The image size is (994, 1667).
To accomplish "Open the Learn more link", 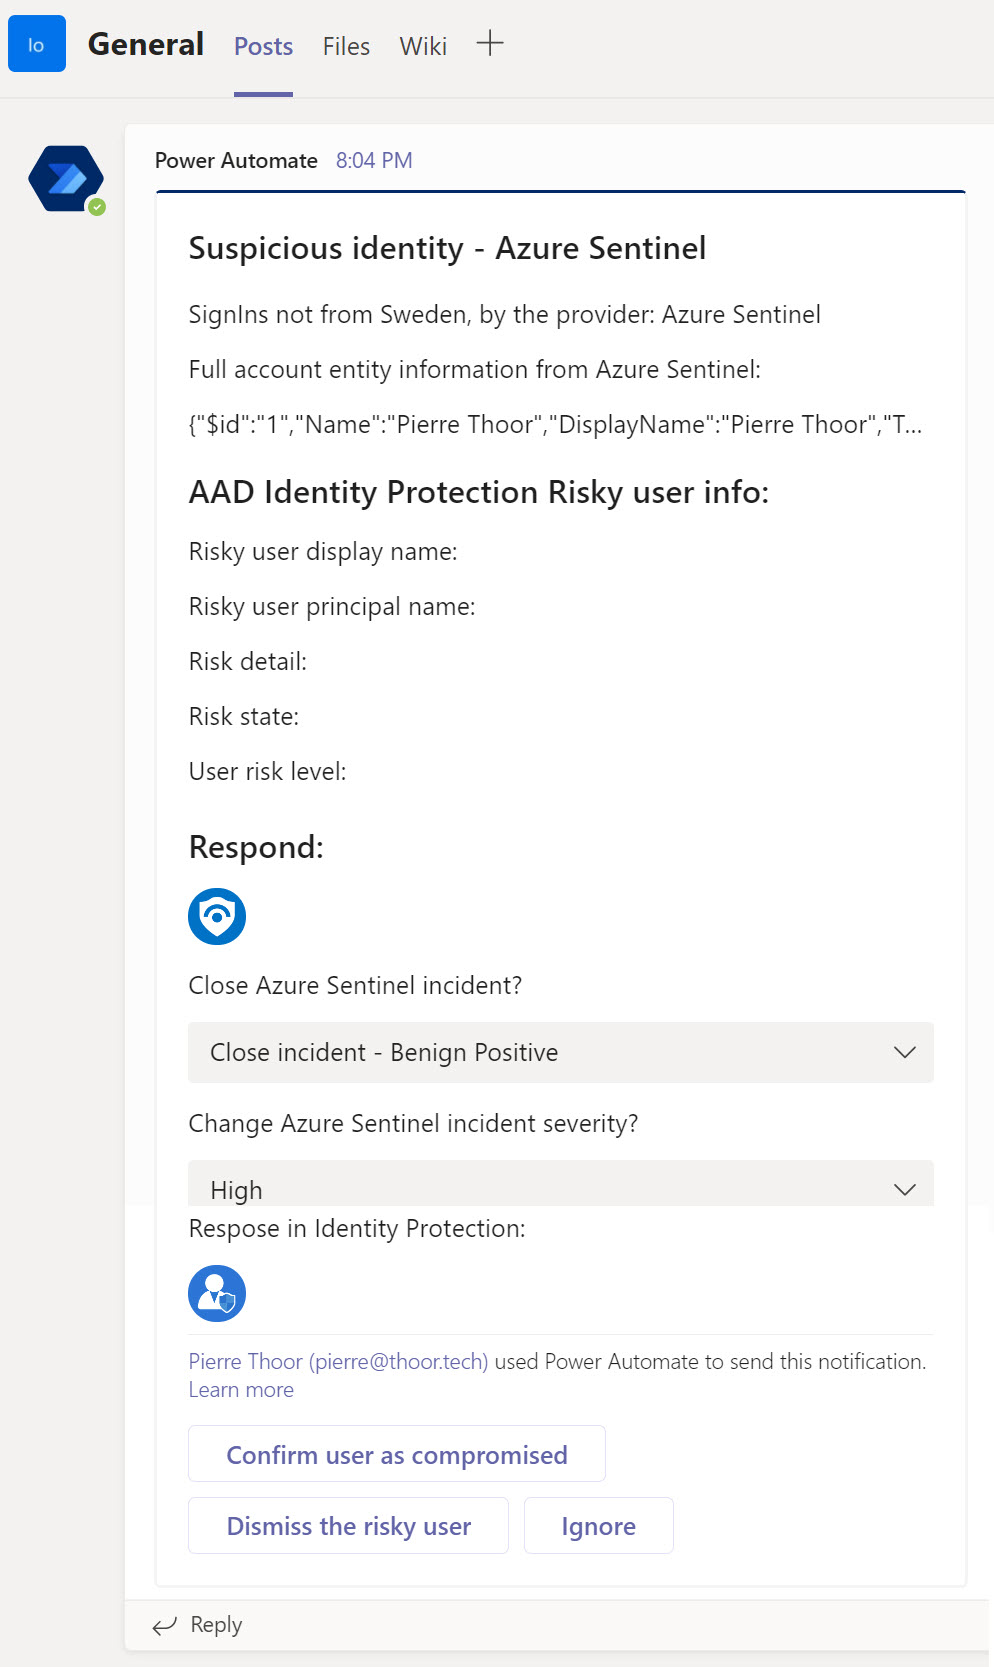I will click(241, 1390).
